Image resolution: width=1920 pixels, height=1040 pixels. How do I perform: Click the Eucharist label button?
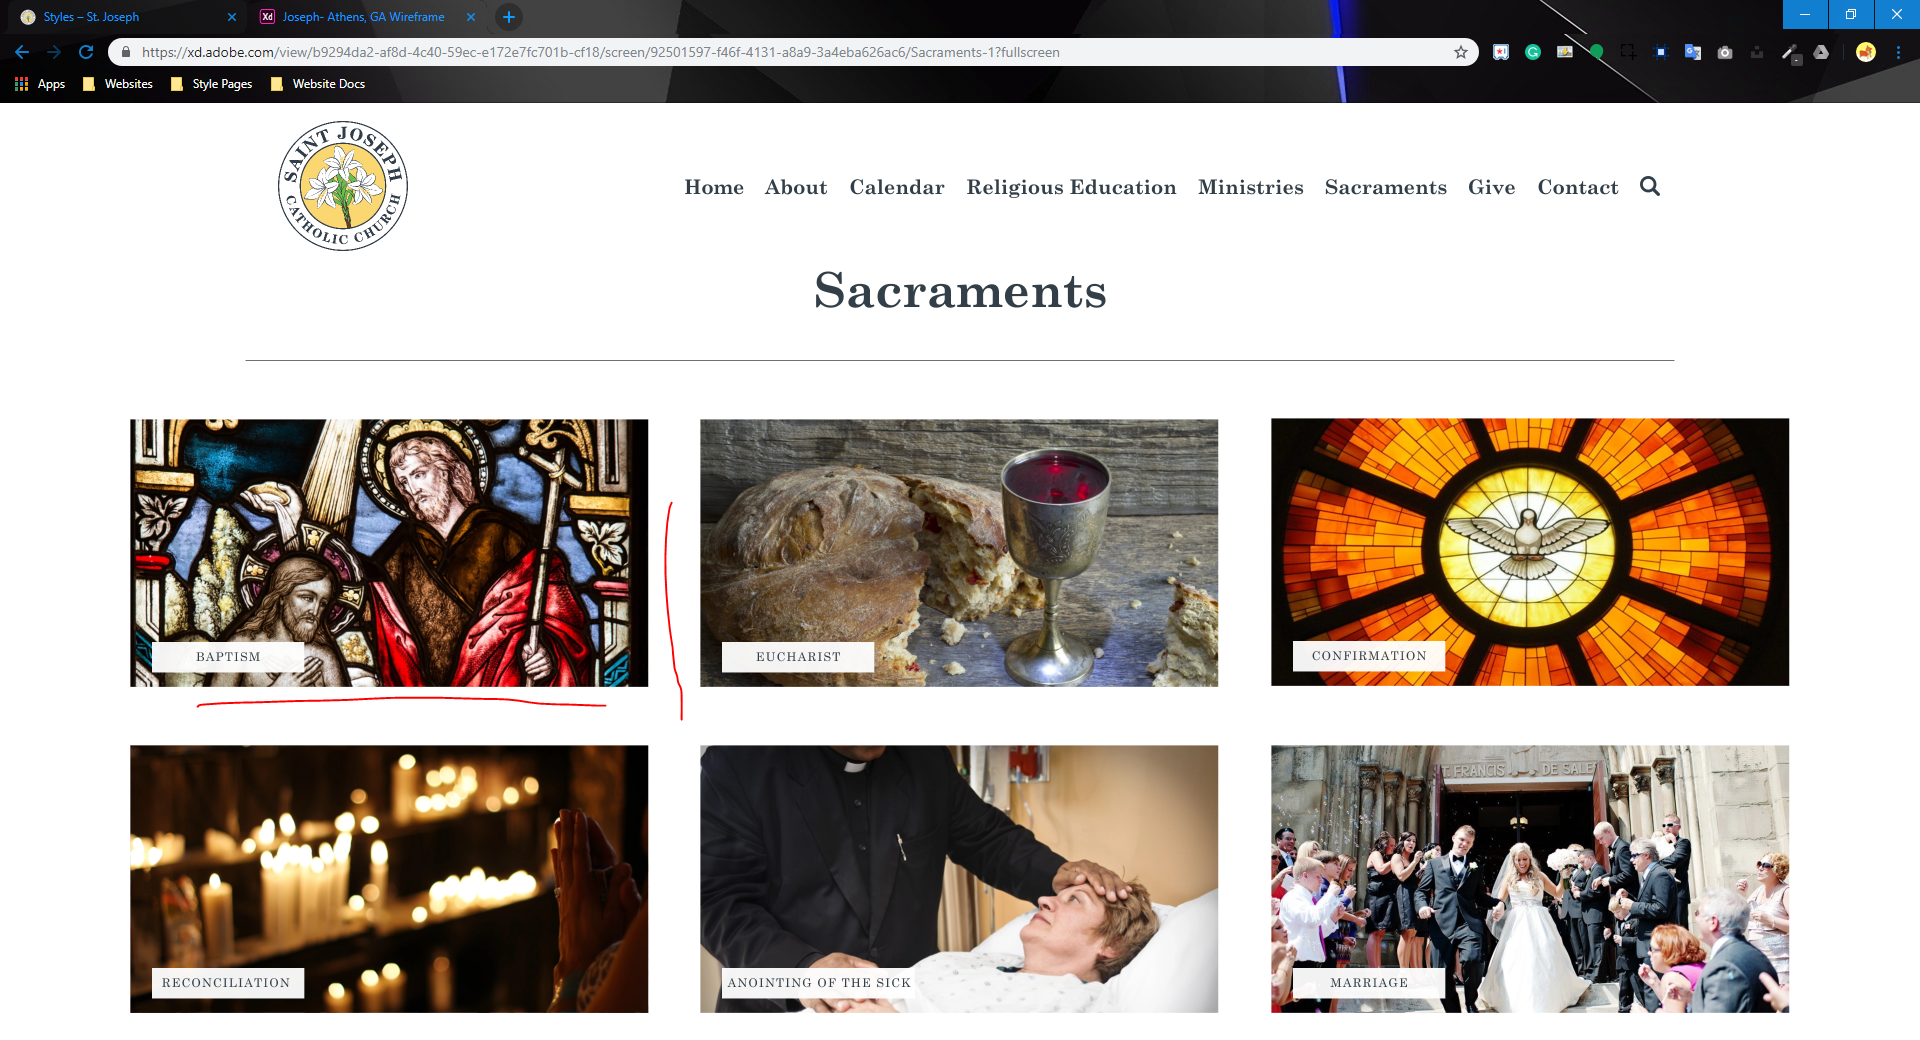click(798, 657)
